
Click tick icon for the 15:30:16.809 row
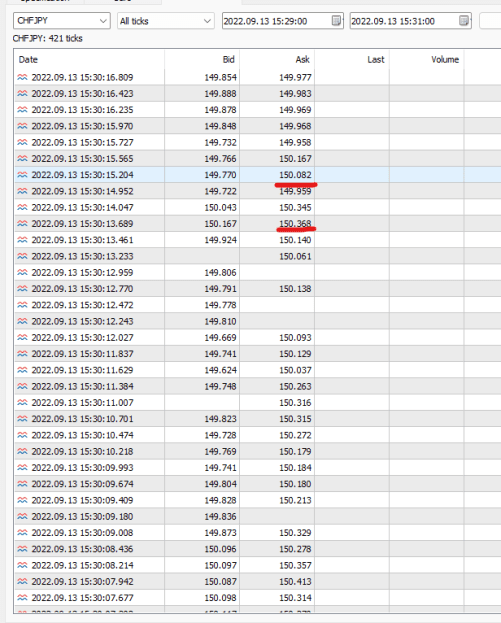(x=22, y=77)
